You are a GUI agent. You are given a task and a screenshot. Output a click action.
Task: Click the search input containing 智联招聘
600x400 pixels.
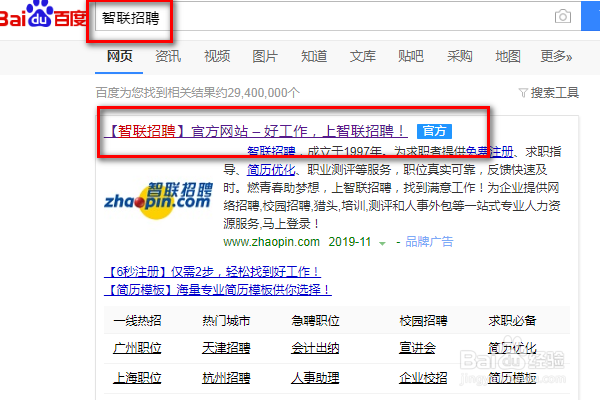pos(338,16)
